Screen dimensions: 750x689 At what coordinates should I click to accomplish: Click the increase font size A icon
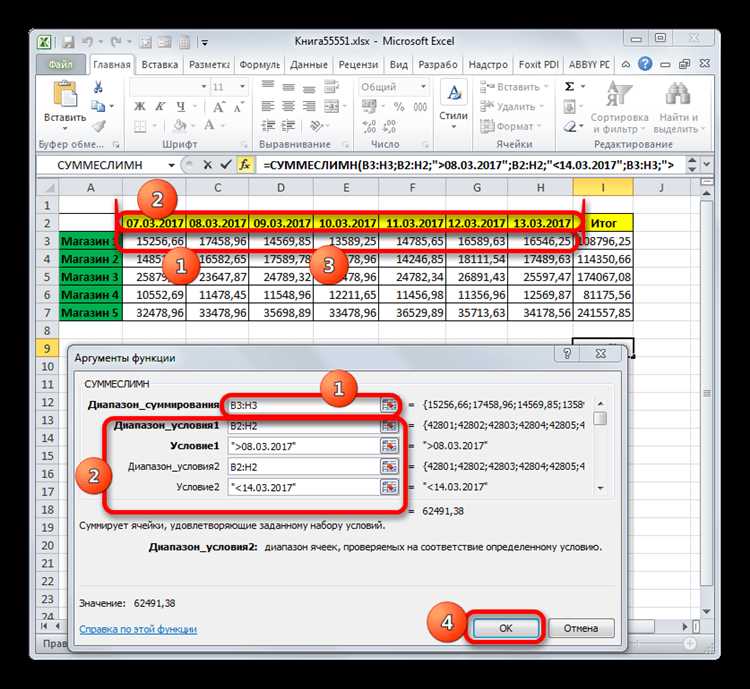tap(218, 106)
